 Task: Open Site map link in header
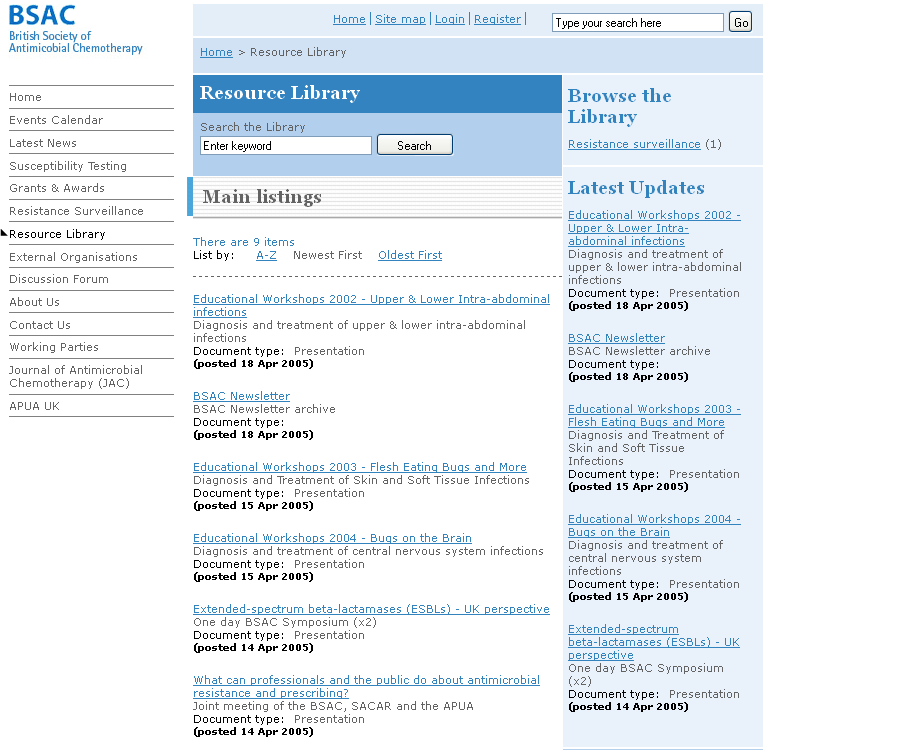400,19
